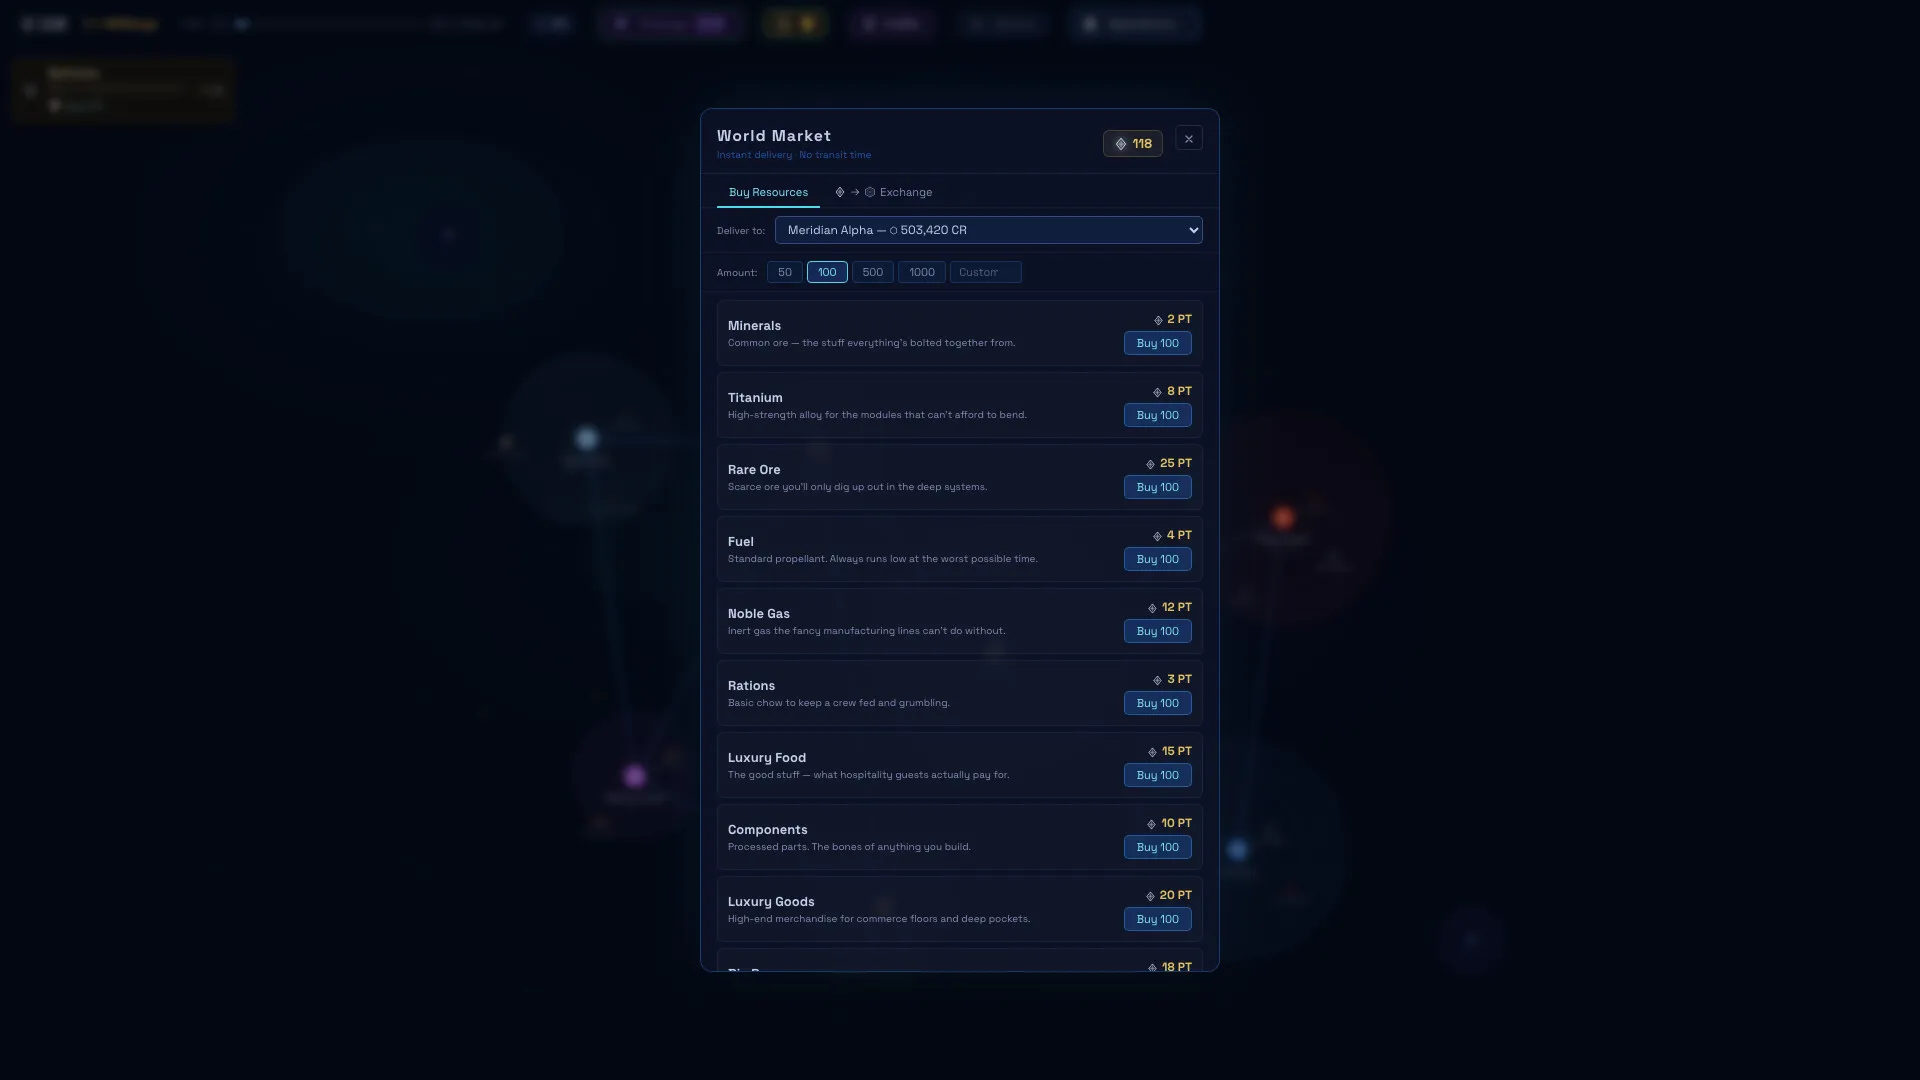Screen dimensions: 1920x1080
Task: Click the Minerals 2 PT price icon
Action: (x=1158, y=320)
